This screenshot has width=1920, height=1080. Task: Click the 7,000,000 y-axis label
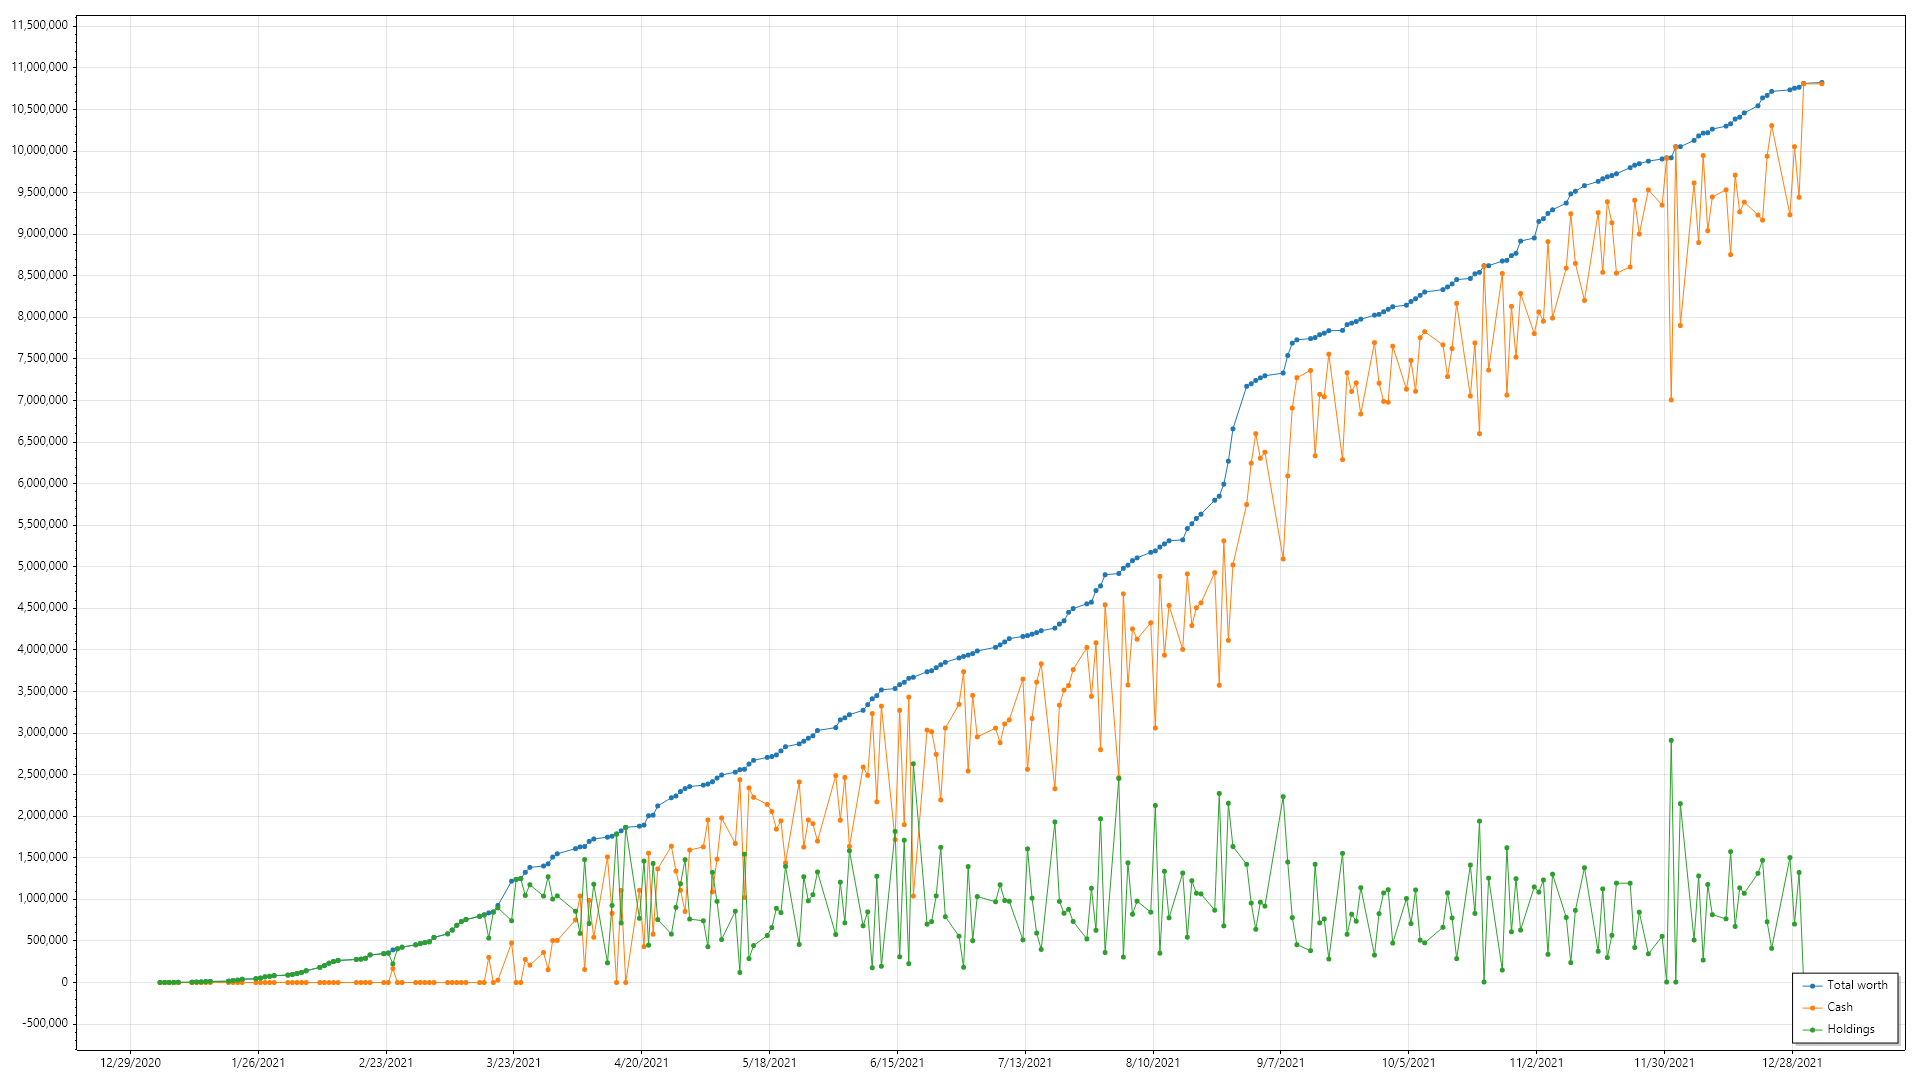[43, 400]
